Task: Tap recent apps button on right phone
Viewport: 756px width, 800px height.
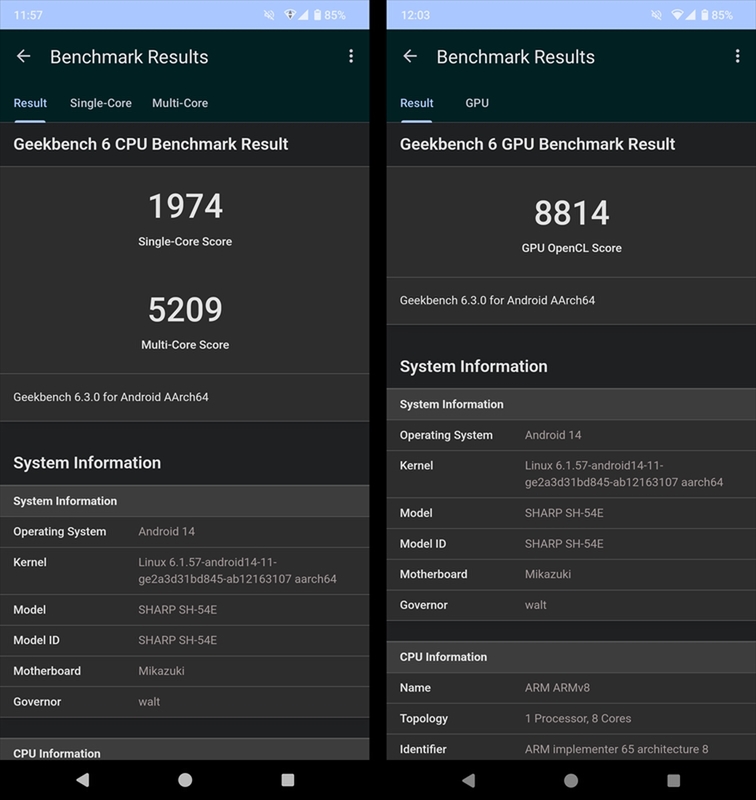Action: point(674,780)
